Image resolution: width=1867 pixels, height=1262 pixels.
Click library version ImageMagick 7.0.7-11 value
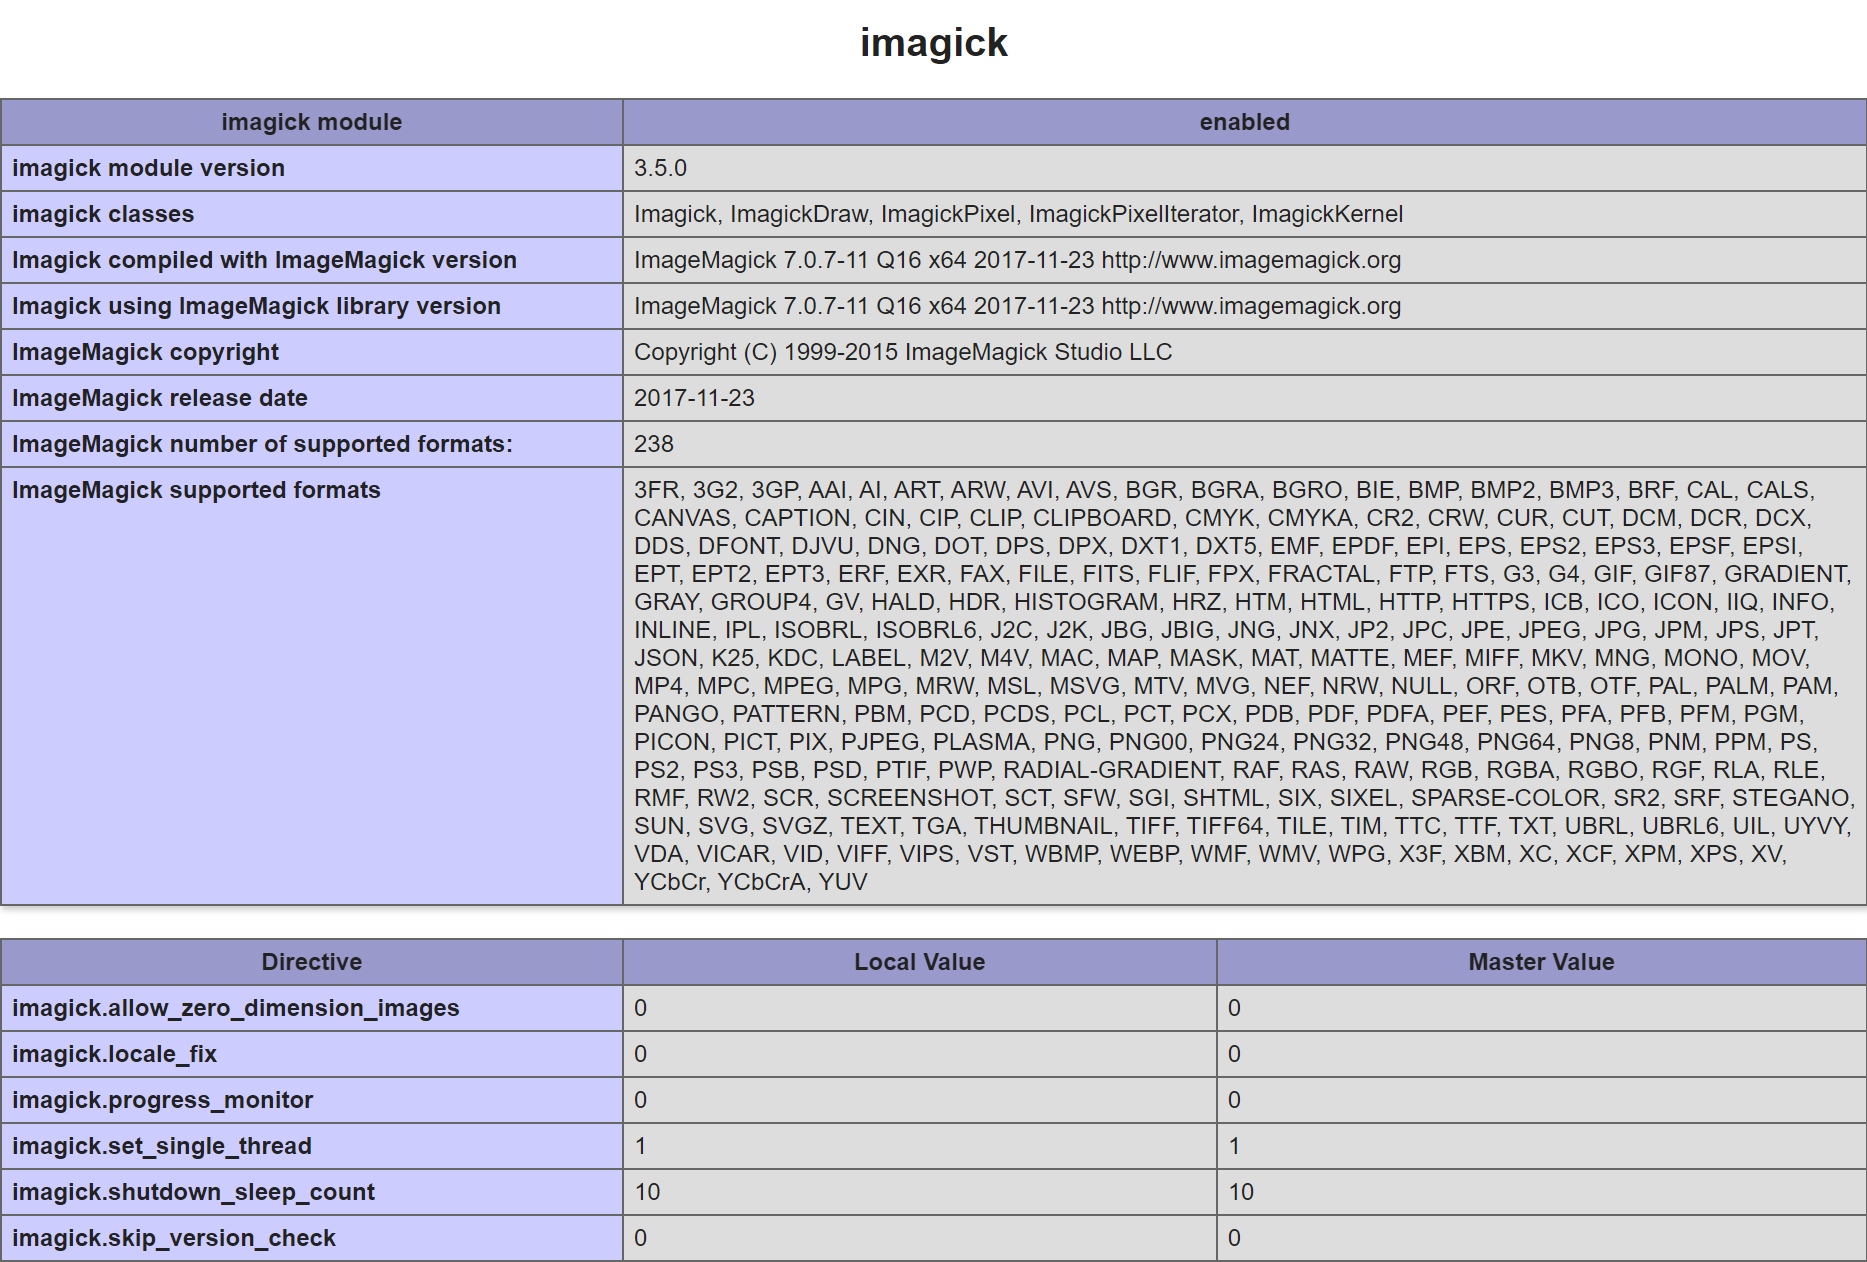click(1017, 306)
